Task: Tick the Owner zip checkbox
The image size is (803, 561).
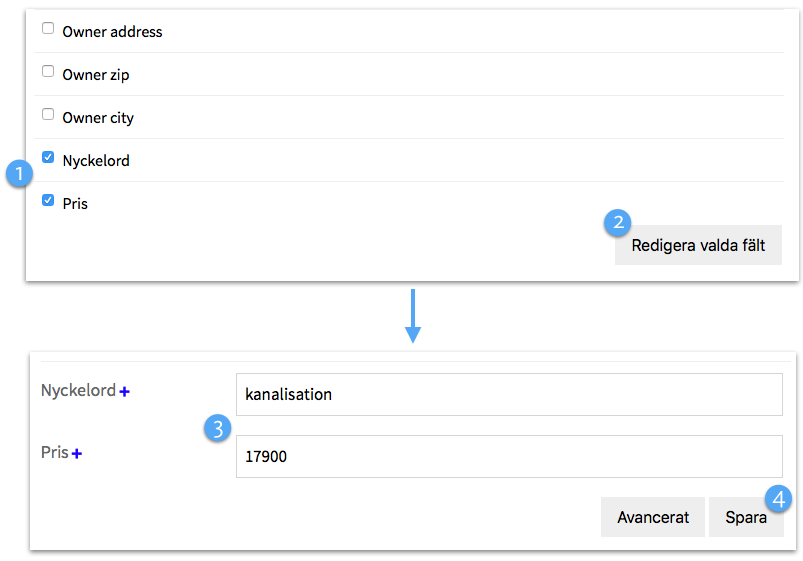Action: (x=48, y=72)
